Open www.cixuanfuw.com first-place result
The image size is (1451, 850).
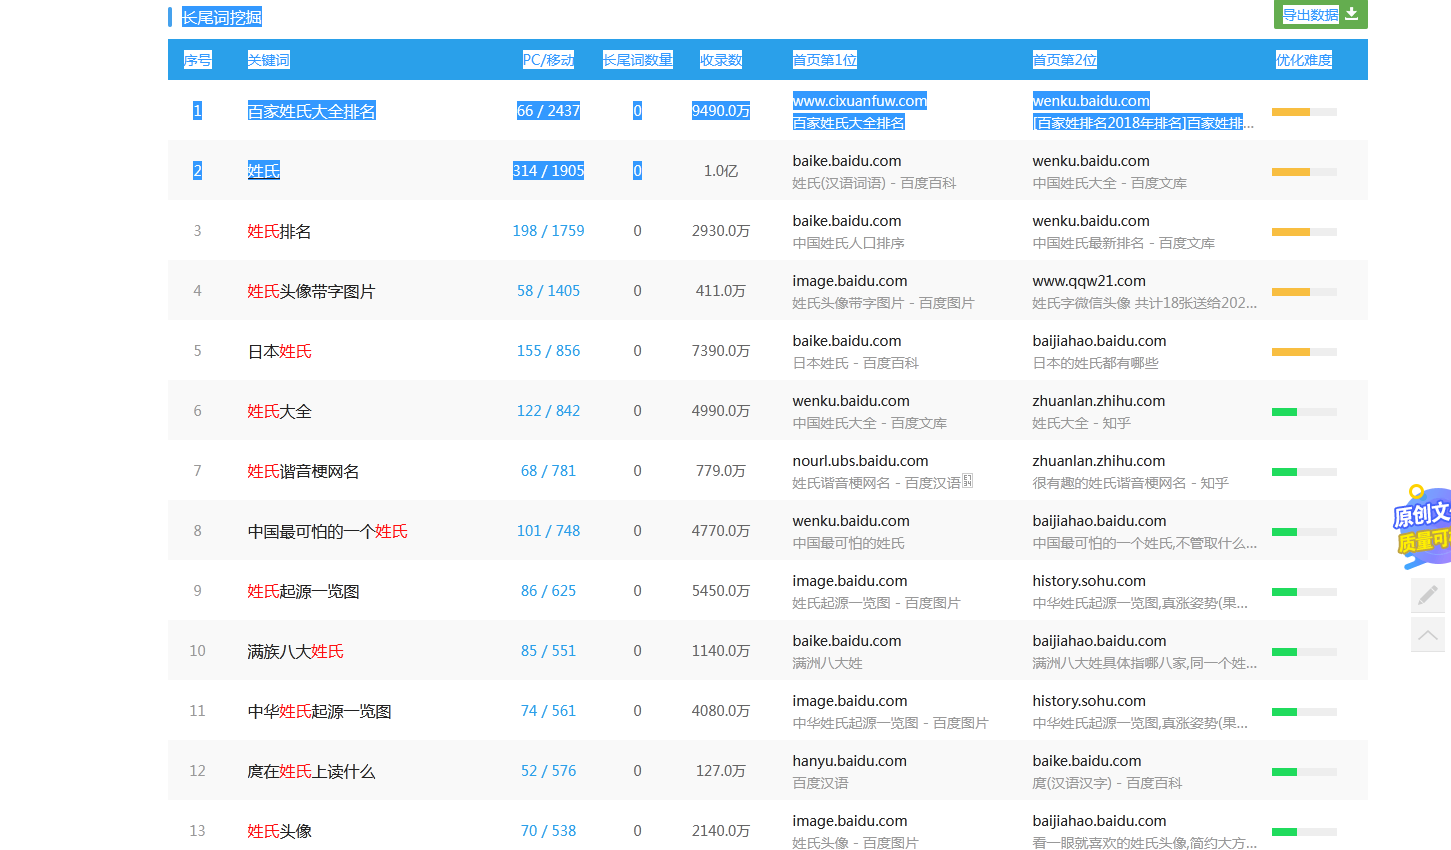859,101
